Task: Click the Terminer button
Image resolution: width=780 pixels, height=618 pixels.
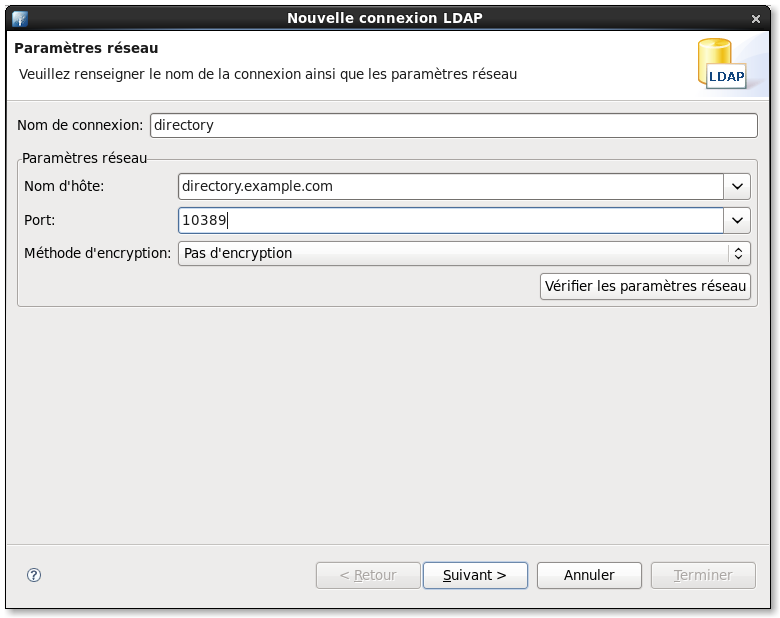Action: click(703, 575)
